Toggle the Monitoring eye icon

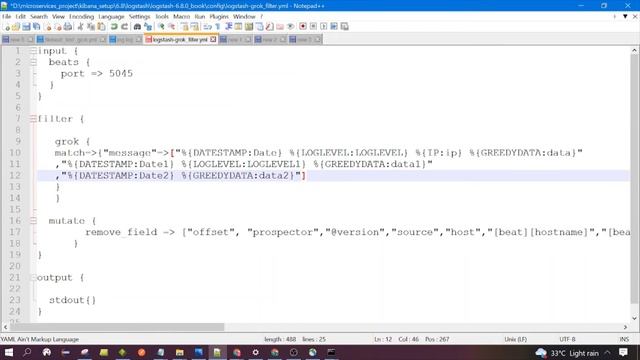coord(291,27)
